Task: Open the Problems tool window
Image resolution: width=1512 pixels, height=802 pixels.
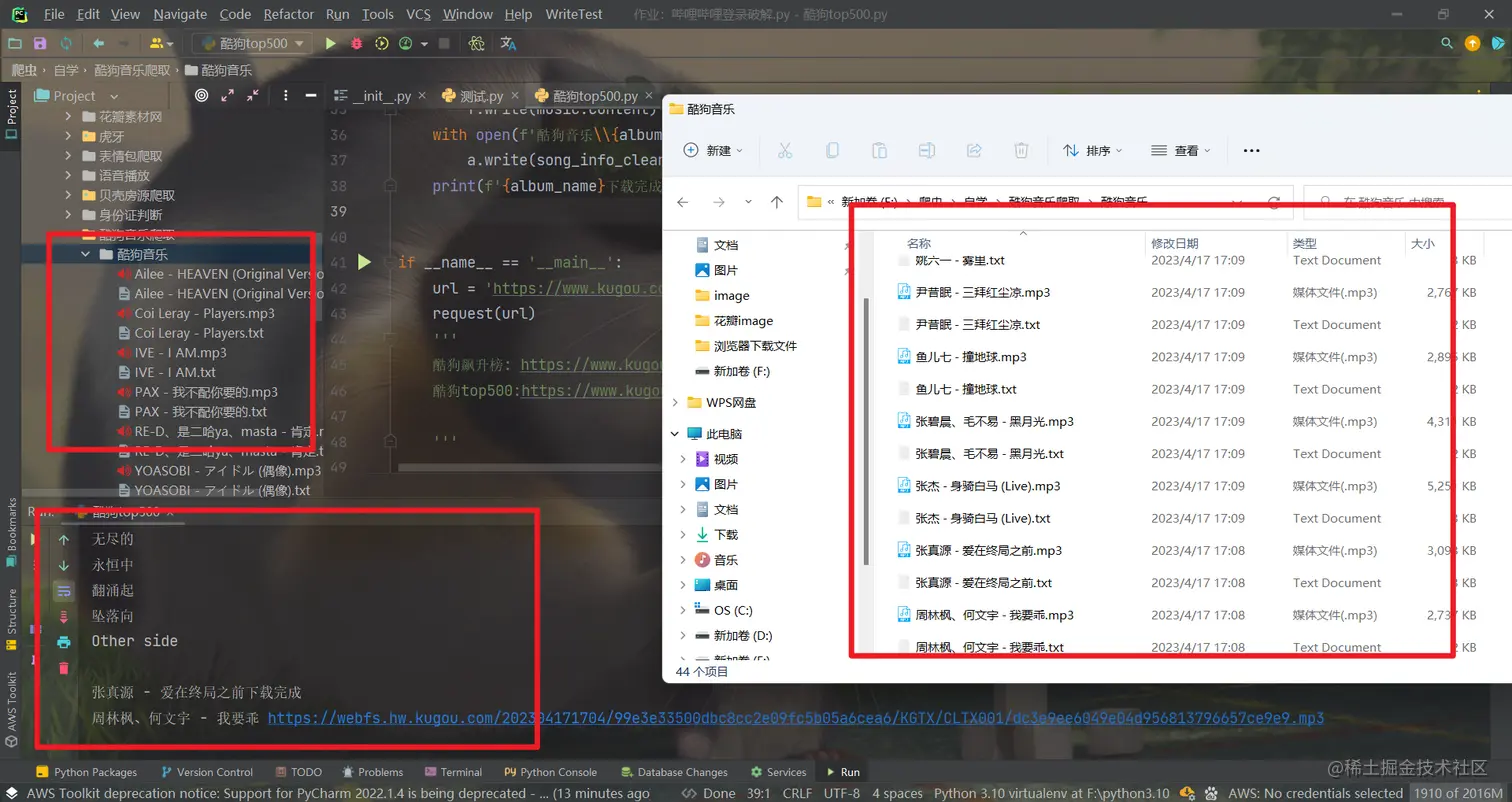Action: pyautogui.click(x=372, y=772)
